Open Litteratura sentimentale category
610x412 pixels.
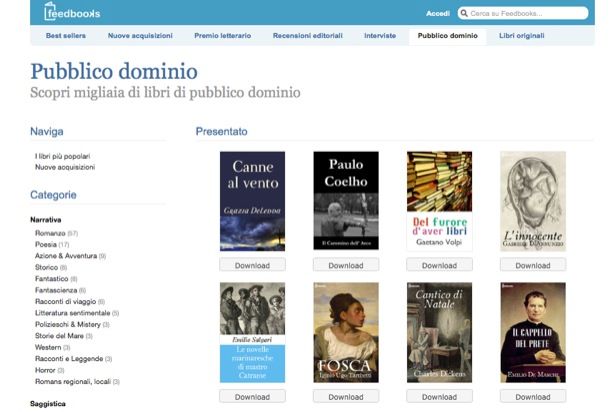pos(73,313)
